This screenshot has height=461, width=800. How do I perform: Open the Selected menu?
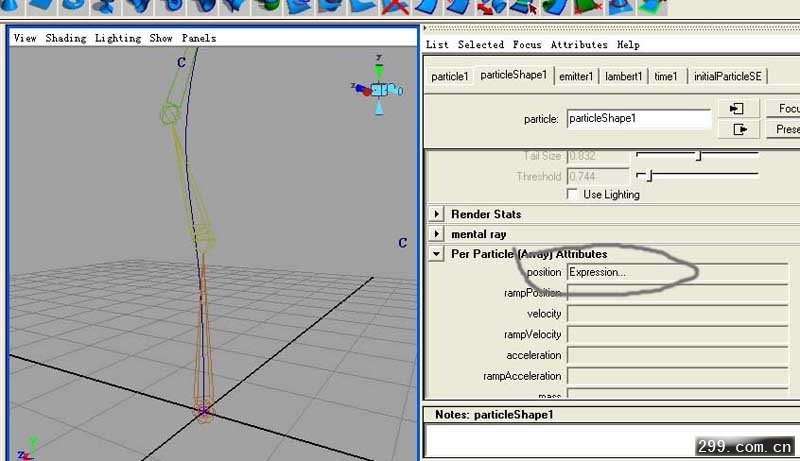pos(481,44)
